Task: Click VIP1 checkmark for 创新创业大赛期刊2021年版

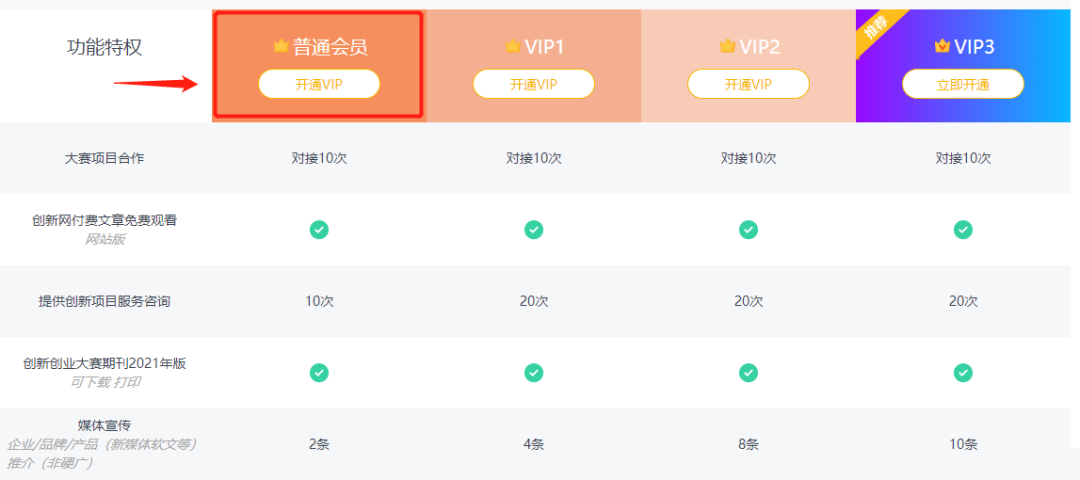Action: (534, 373)
